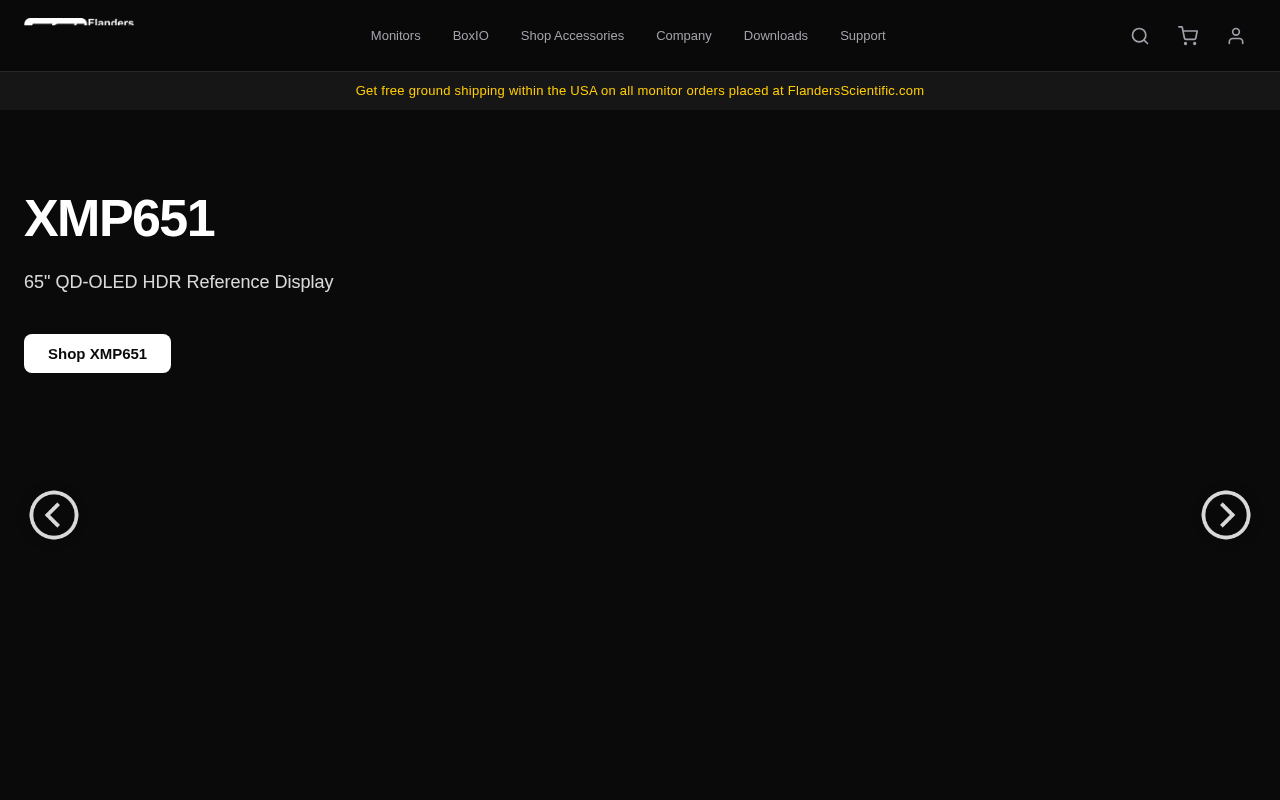Open the user account icon
1280x800 pixels.
[1236, 36]
